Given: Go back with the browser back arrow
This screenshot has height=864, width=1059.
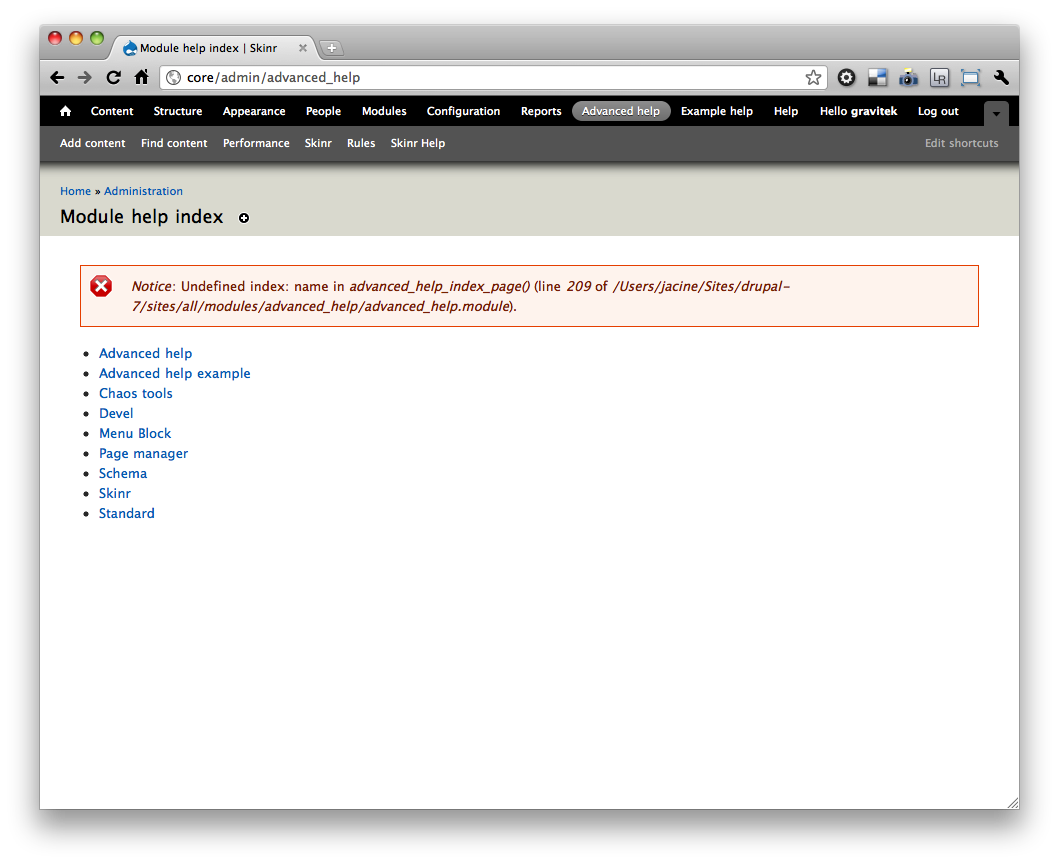Looking at the screenshot, I should 57,78.
